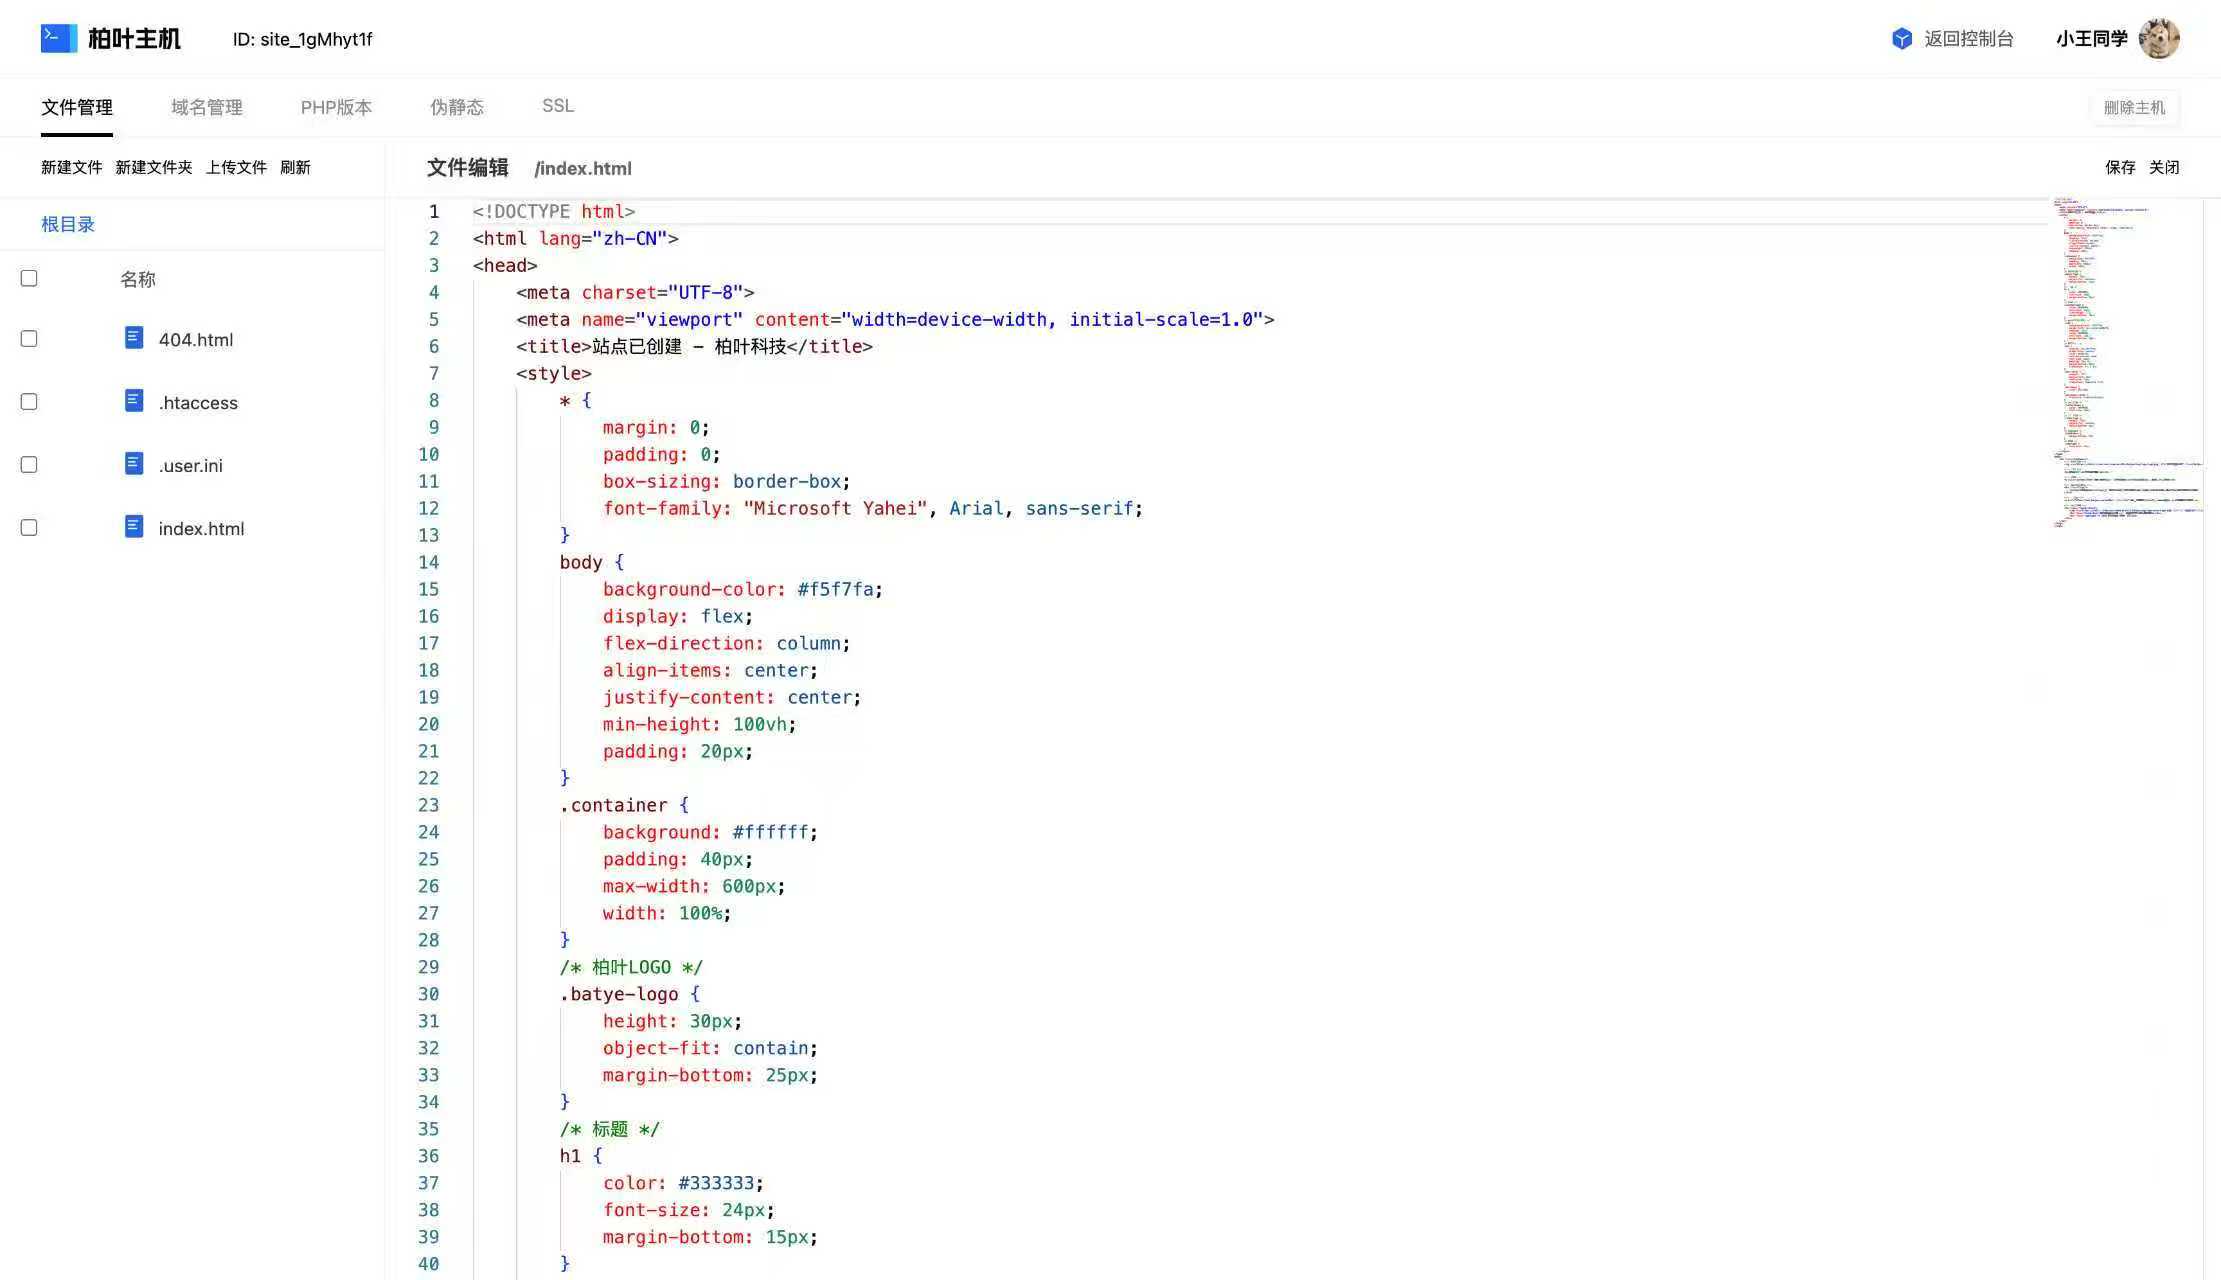The width and height of the screenshot is (2221, 1280).
Task: Switch to the 域名管理 tab
Action: 206,107
